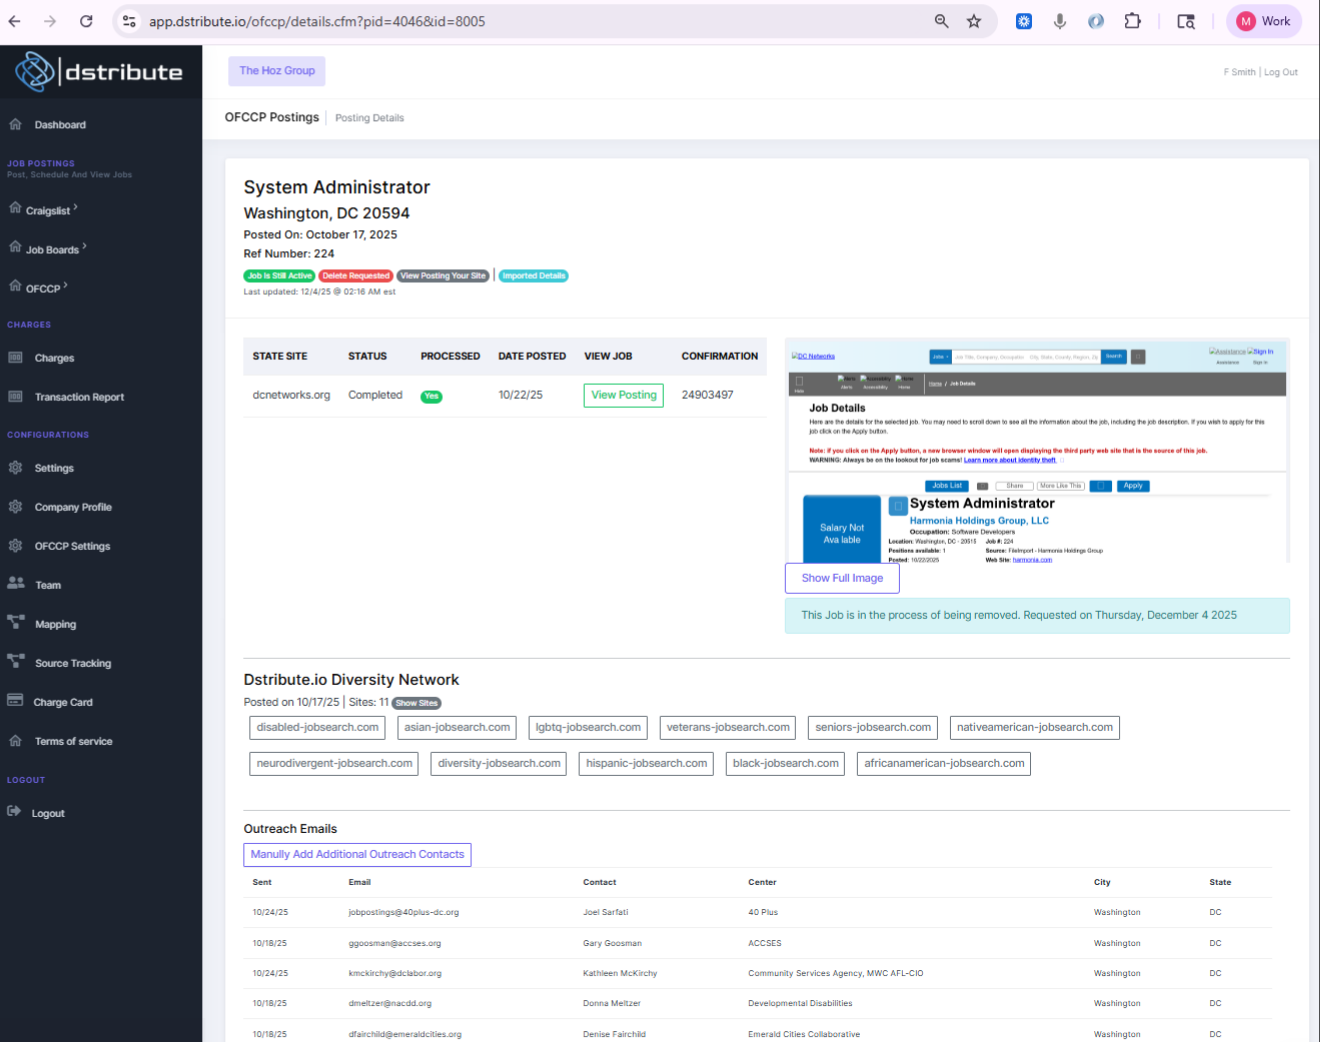
Task: Click the View Posting button
Action: (x=623, y=395)
